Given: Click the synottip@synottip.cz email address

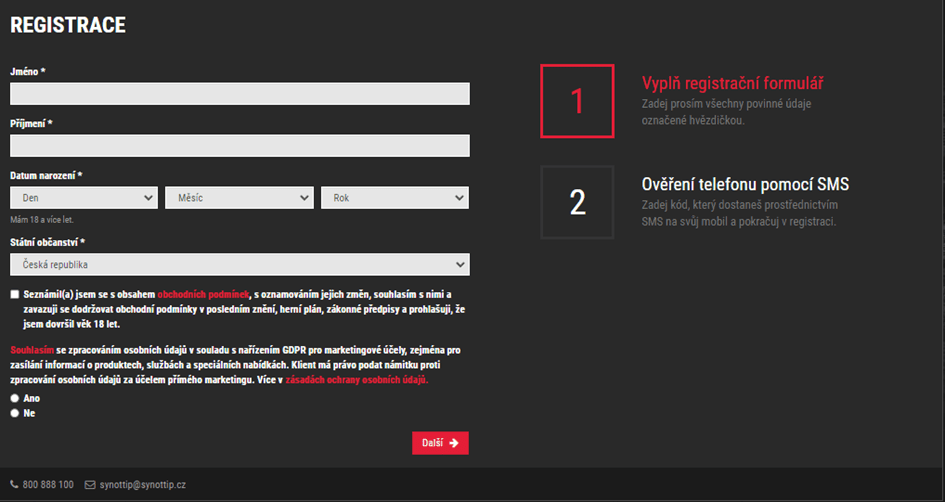Looking at the screenshot, I should point(143,485).
